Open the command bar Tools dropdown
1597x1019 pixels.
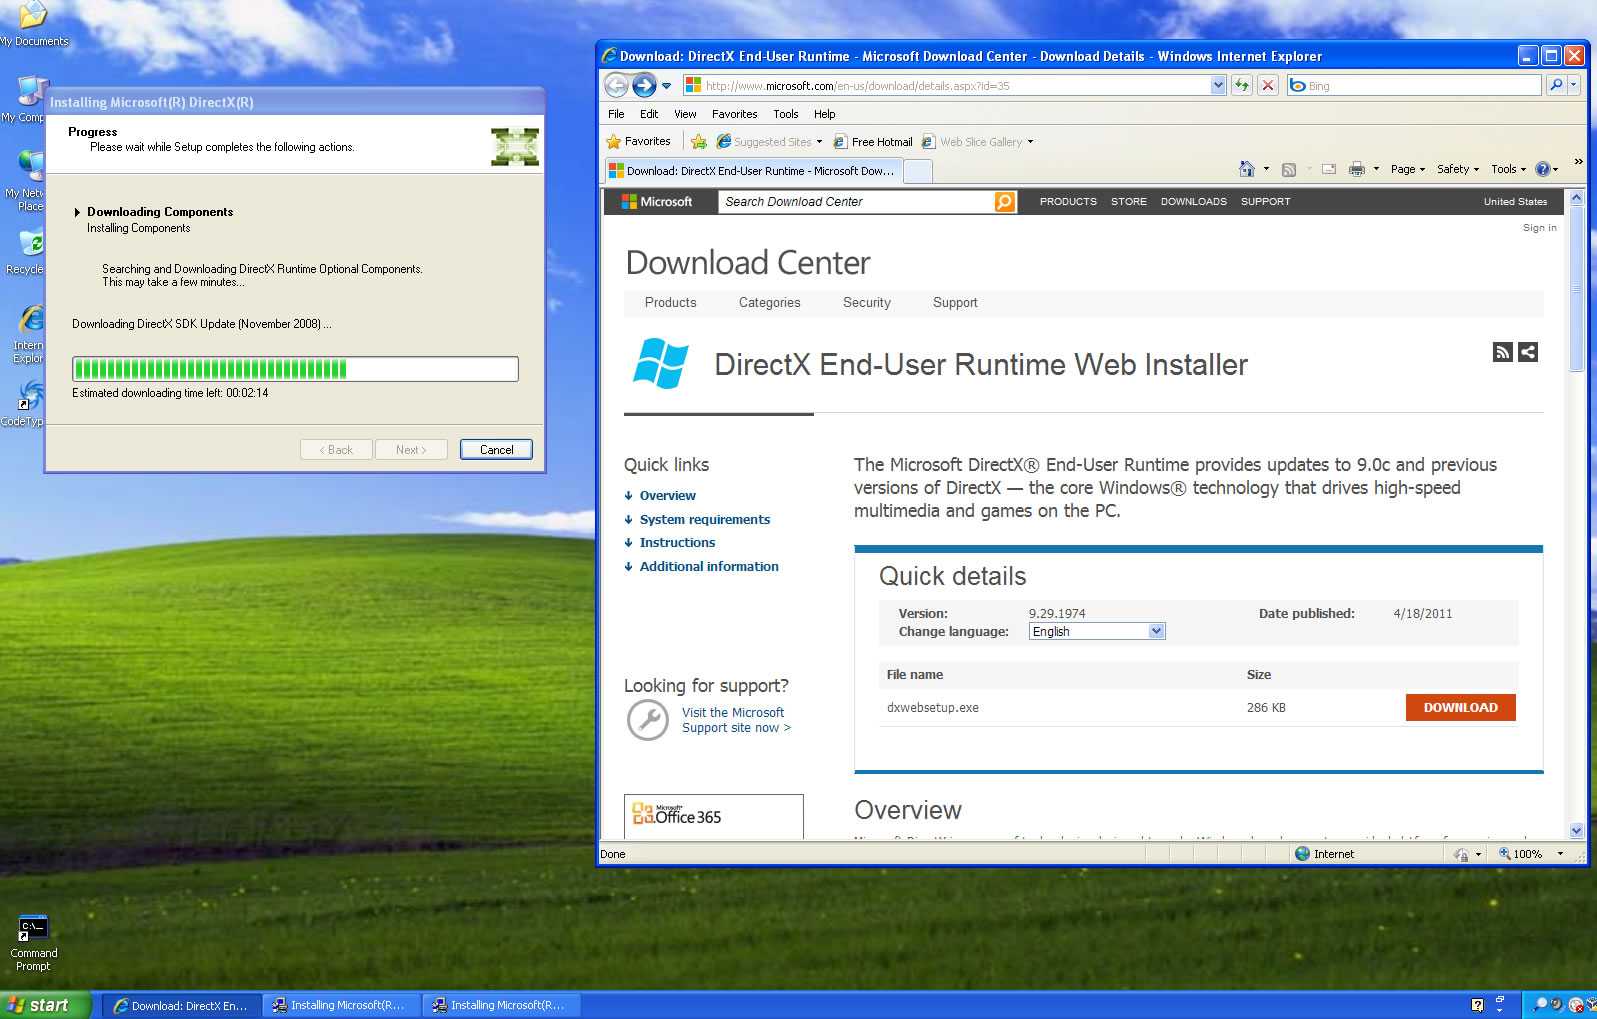1508,169
